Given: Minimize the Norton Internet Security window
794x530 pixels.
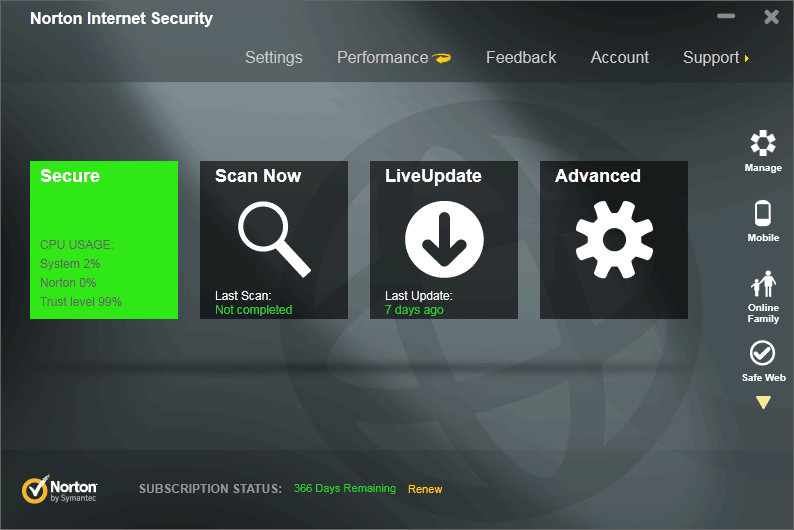Looking at the screenshot, I should (x=726, y=17).
